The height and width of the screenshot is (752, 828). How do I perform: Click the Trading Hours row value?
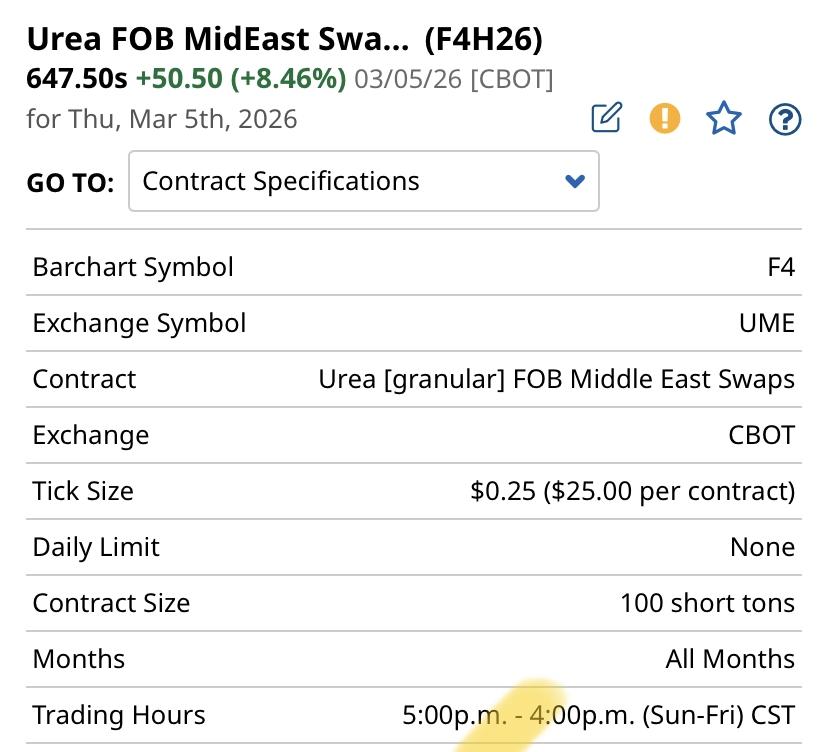point(598,715)
